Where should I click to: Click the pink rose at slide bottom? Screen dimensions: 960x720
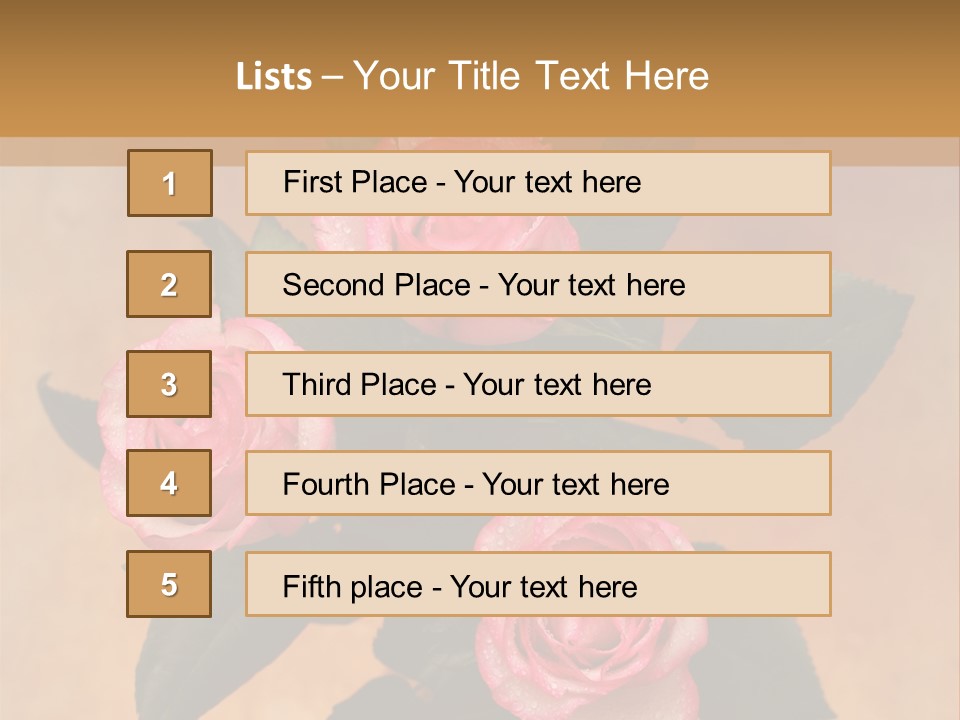click(590, 660)
